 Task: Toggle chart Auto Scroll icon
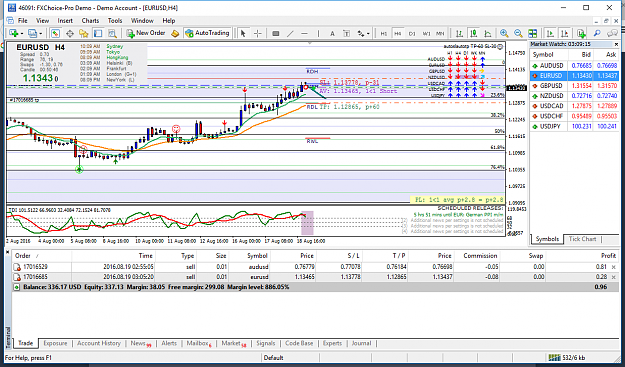coord(550,33)
